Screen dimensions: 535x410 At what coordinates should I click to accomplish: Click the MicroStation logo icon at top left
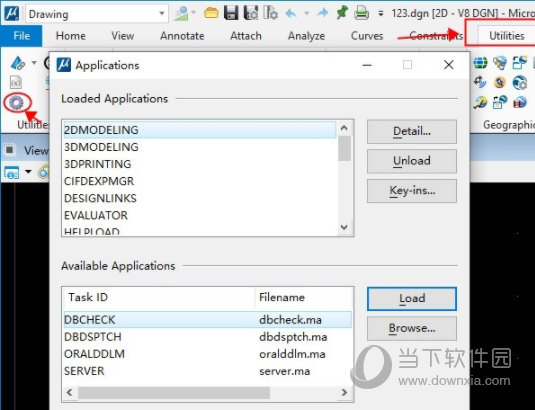11,13
